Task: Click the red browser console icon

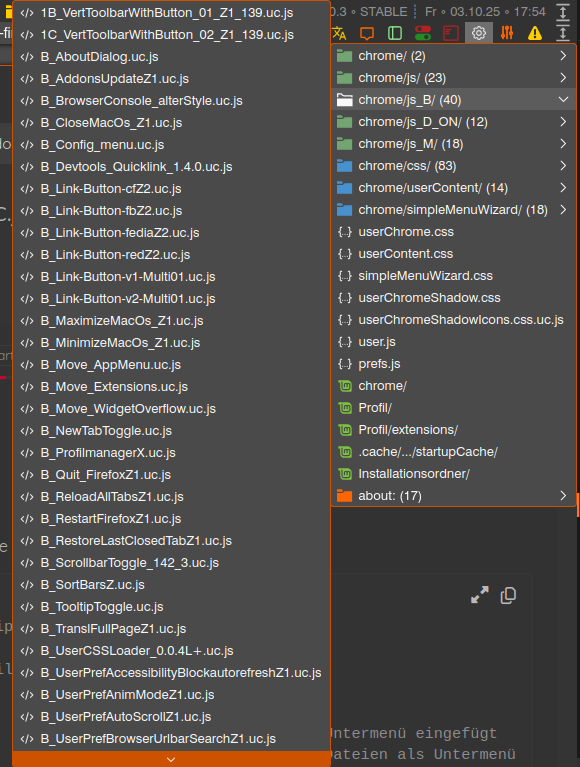Action: pyautogui.click(x=451, y=33)
